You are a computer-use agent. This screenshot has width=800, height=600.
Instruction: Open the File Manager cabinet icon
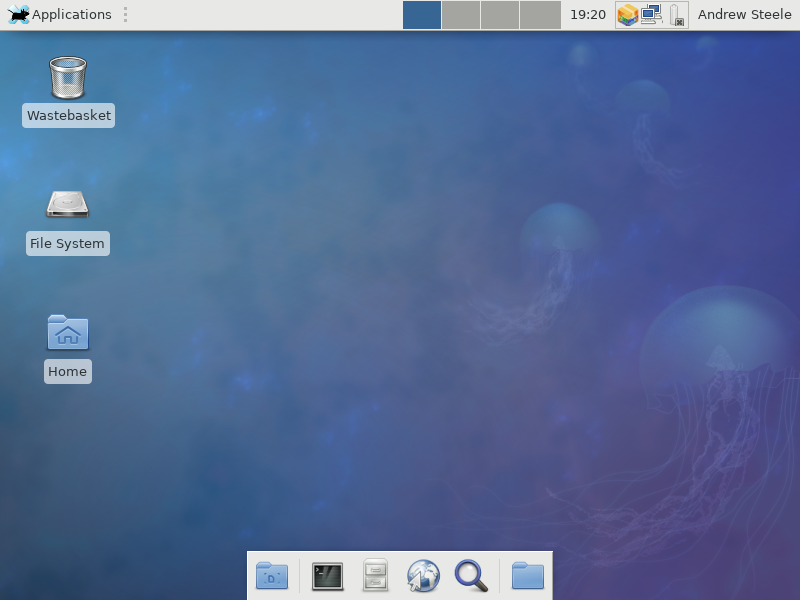coord(375,576)
